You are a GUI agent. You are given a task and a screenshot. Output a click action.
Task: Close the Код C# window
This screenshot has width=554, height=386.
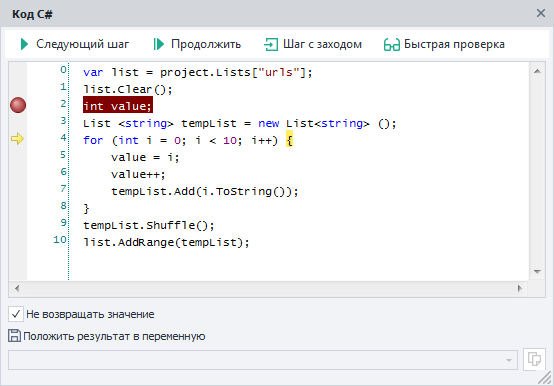541,13
